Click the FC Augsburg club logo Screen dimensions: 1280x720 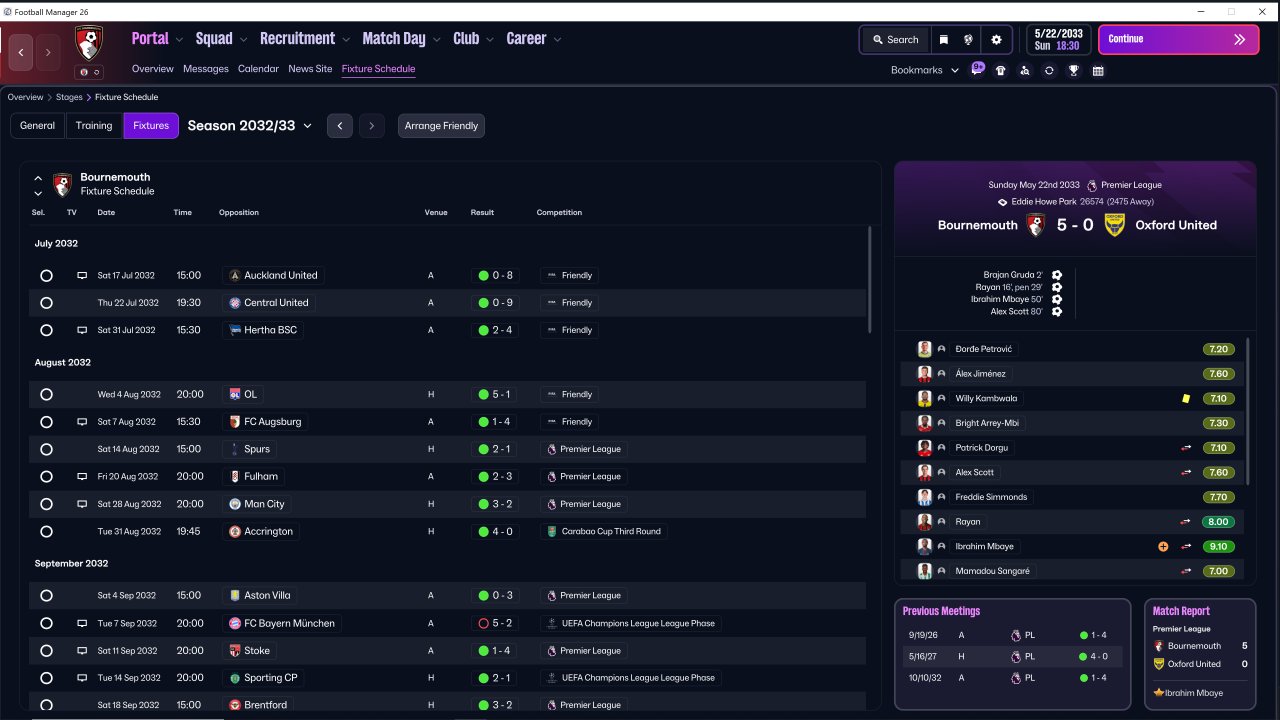pyautogui.click(x=234, y=422)
